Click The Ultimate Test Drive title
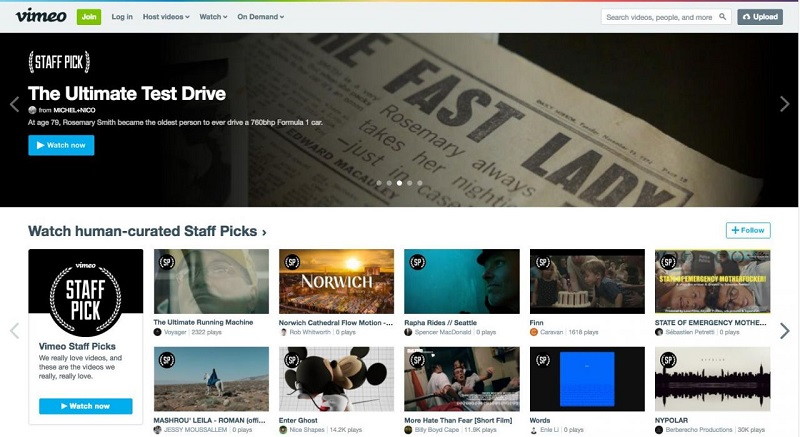This screenshot has width=800, height=437. (127, 93)
